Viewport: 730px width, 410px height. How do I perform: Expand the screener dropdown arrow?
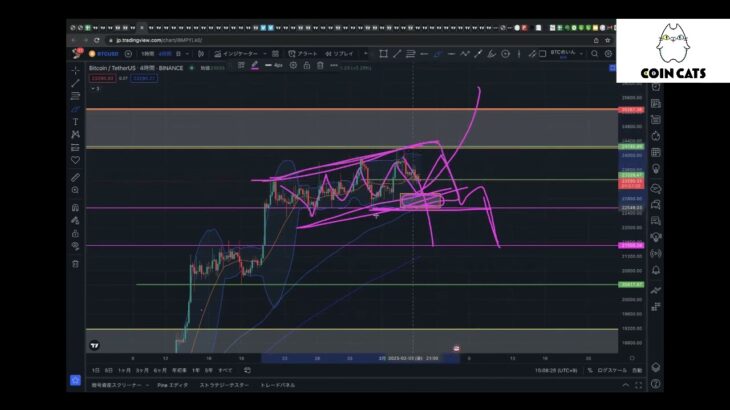pos(147,385)
